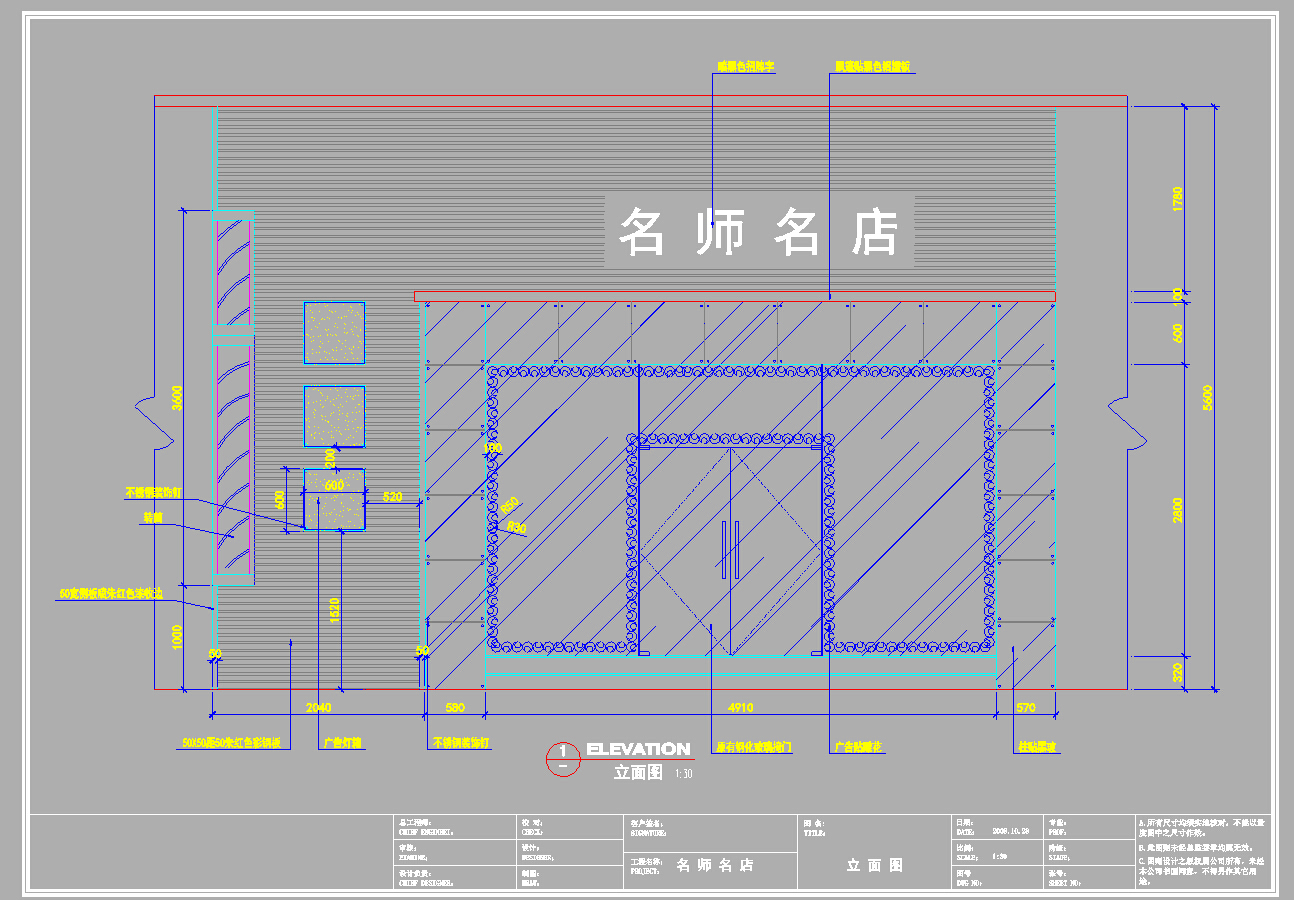The width and height of the screenshot is (1294, 900).
Task: Click the 520 horizontal dimension value
Action: point(392,497)
